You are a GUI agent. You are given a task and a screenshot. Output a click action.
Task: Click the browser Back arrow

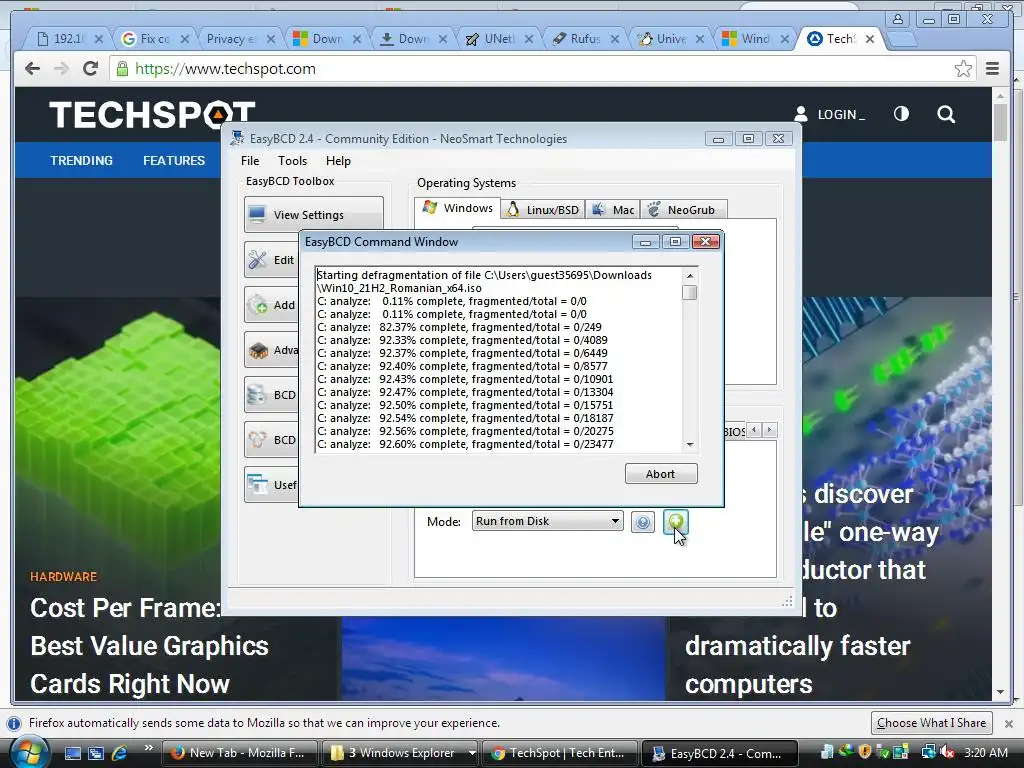pos(32,69)
